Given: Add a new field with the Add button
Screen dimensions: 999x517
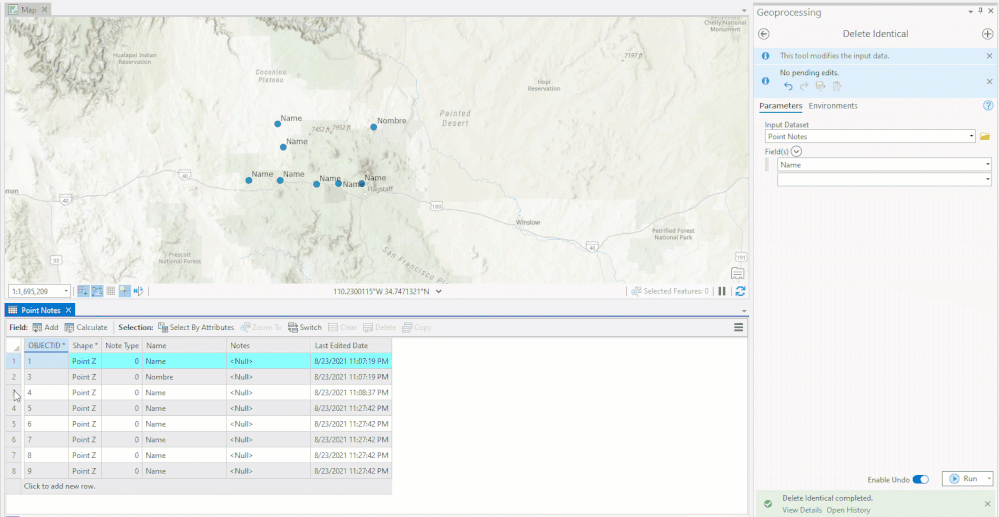Looking at the screenshot, I should [45, 327].
